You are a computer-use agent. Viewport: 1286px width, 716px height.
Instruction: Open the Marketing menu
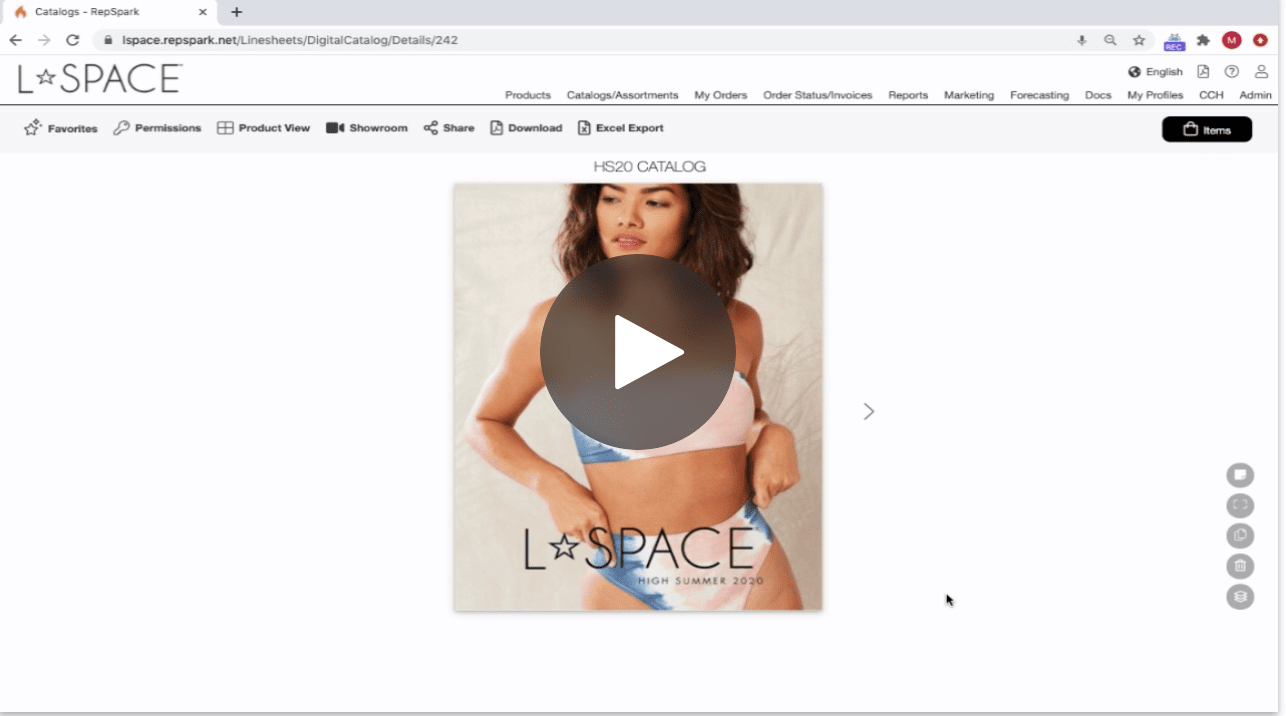[969, 95]
